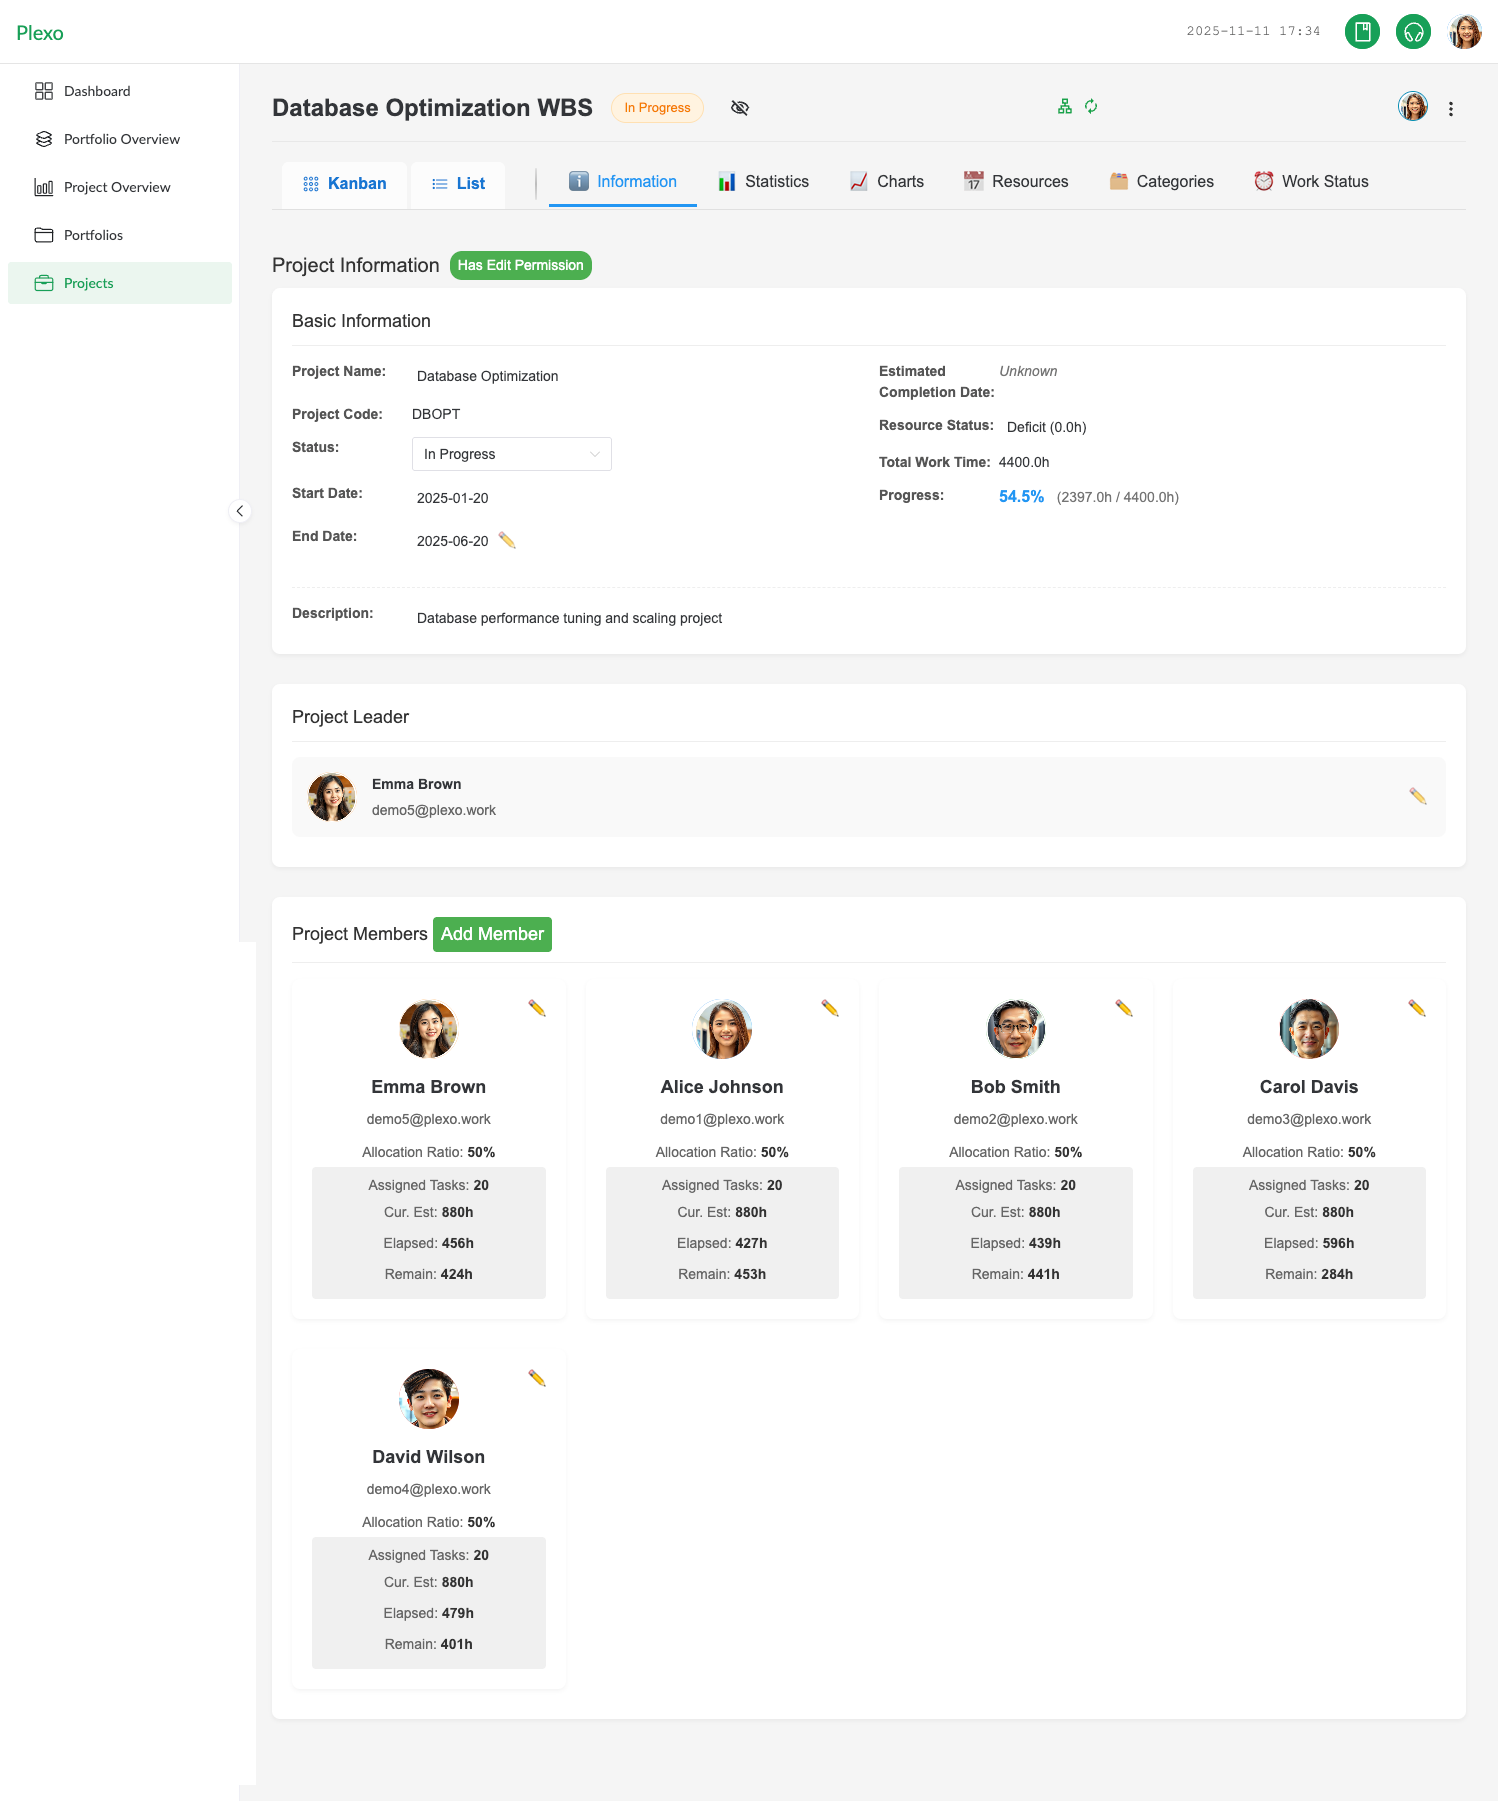Screen dimensions: 1498x1801
Task: Open Dashboard in the sidebar
Action: coord(120,91)
